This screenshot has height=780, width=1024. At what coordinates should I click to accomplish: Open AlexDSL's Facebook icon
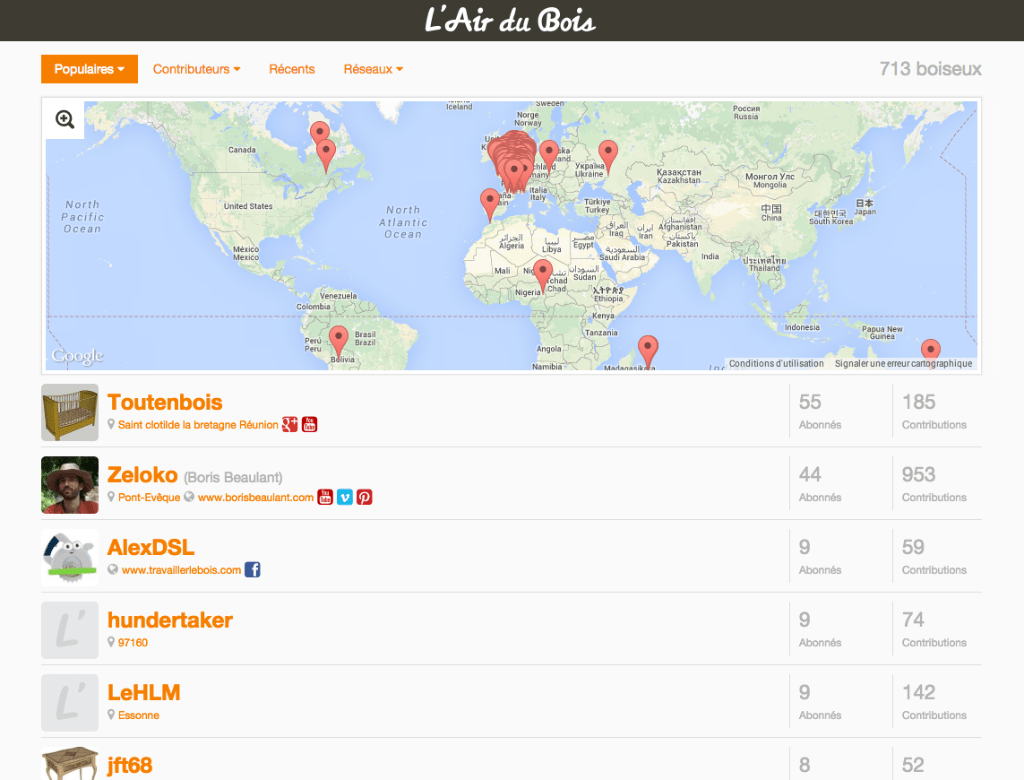253,570
